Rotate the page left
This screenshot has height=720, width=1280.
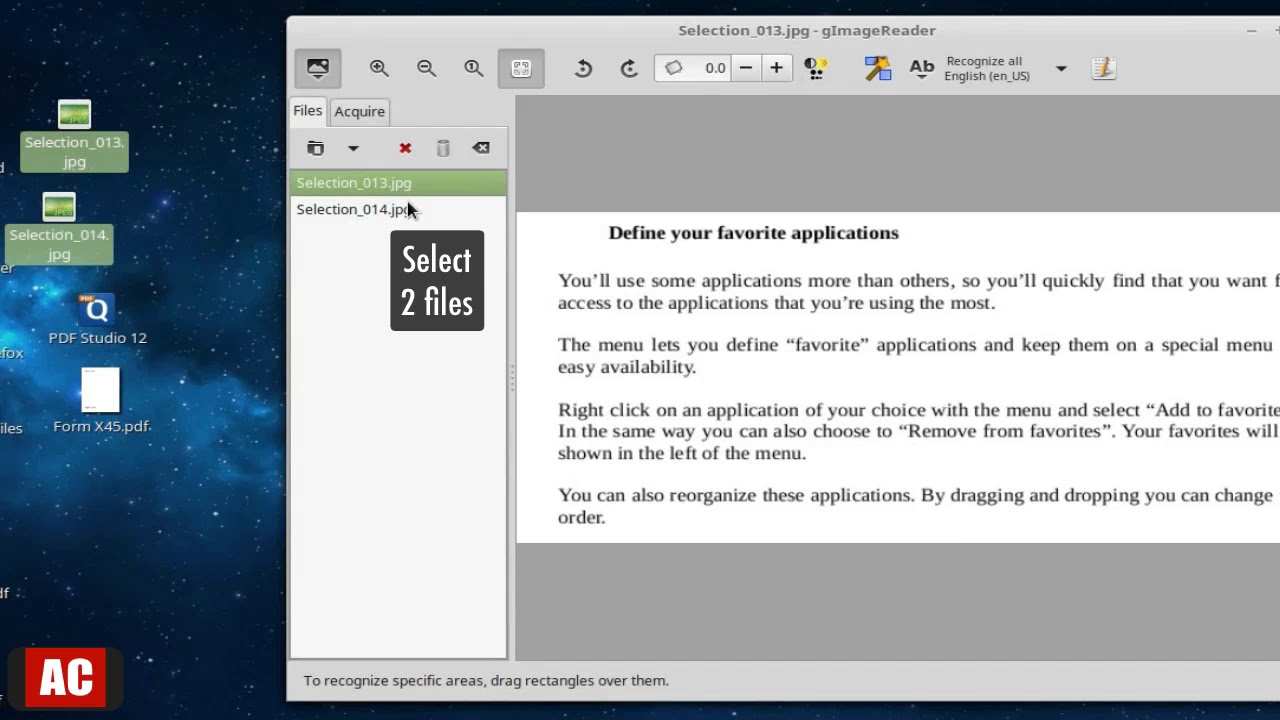pos(583,68)
